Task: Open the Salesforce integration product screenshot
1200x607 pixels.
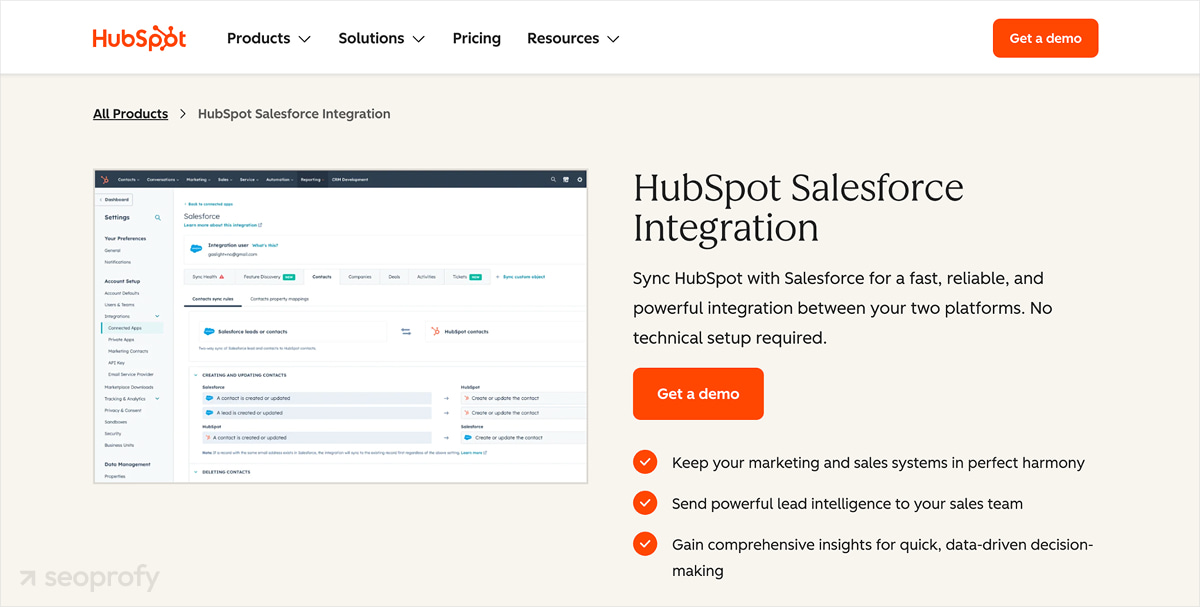Action: coord(340,326)
